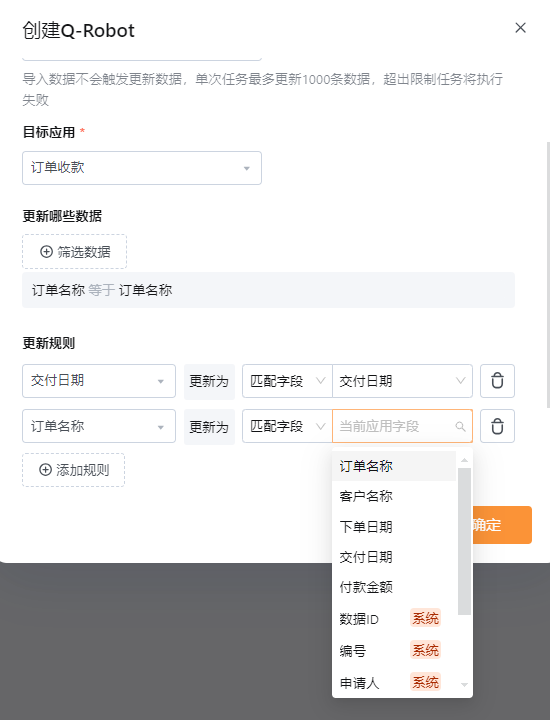550x720 pixels.
Task: Open 订单名称 target field dropdown
Action: pos(99,426)
